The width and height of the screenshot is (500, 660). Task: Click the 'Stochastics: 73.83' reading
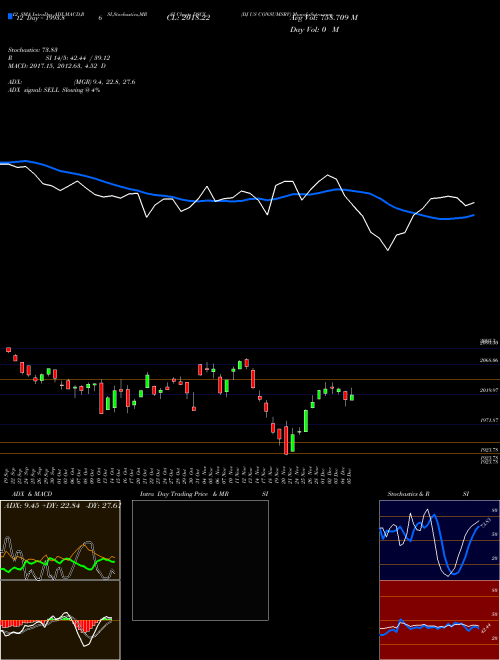pyautogui.click(x=33, y=50)
